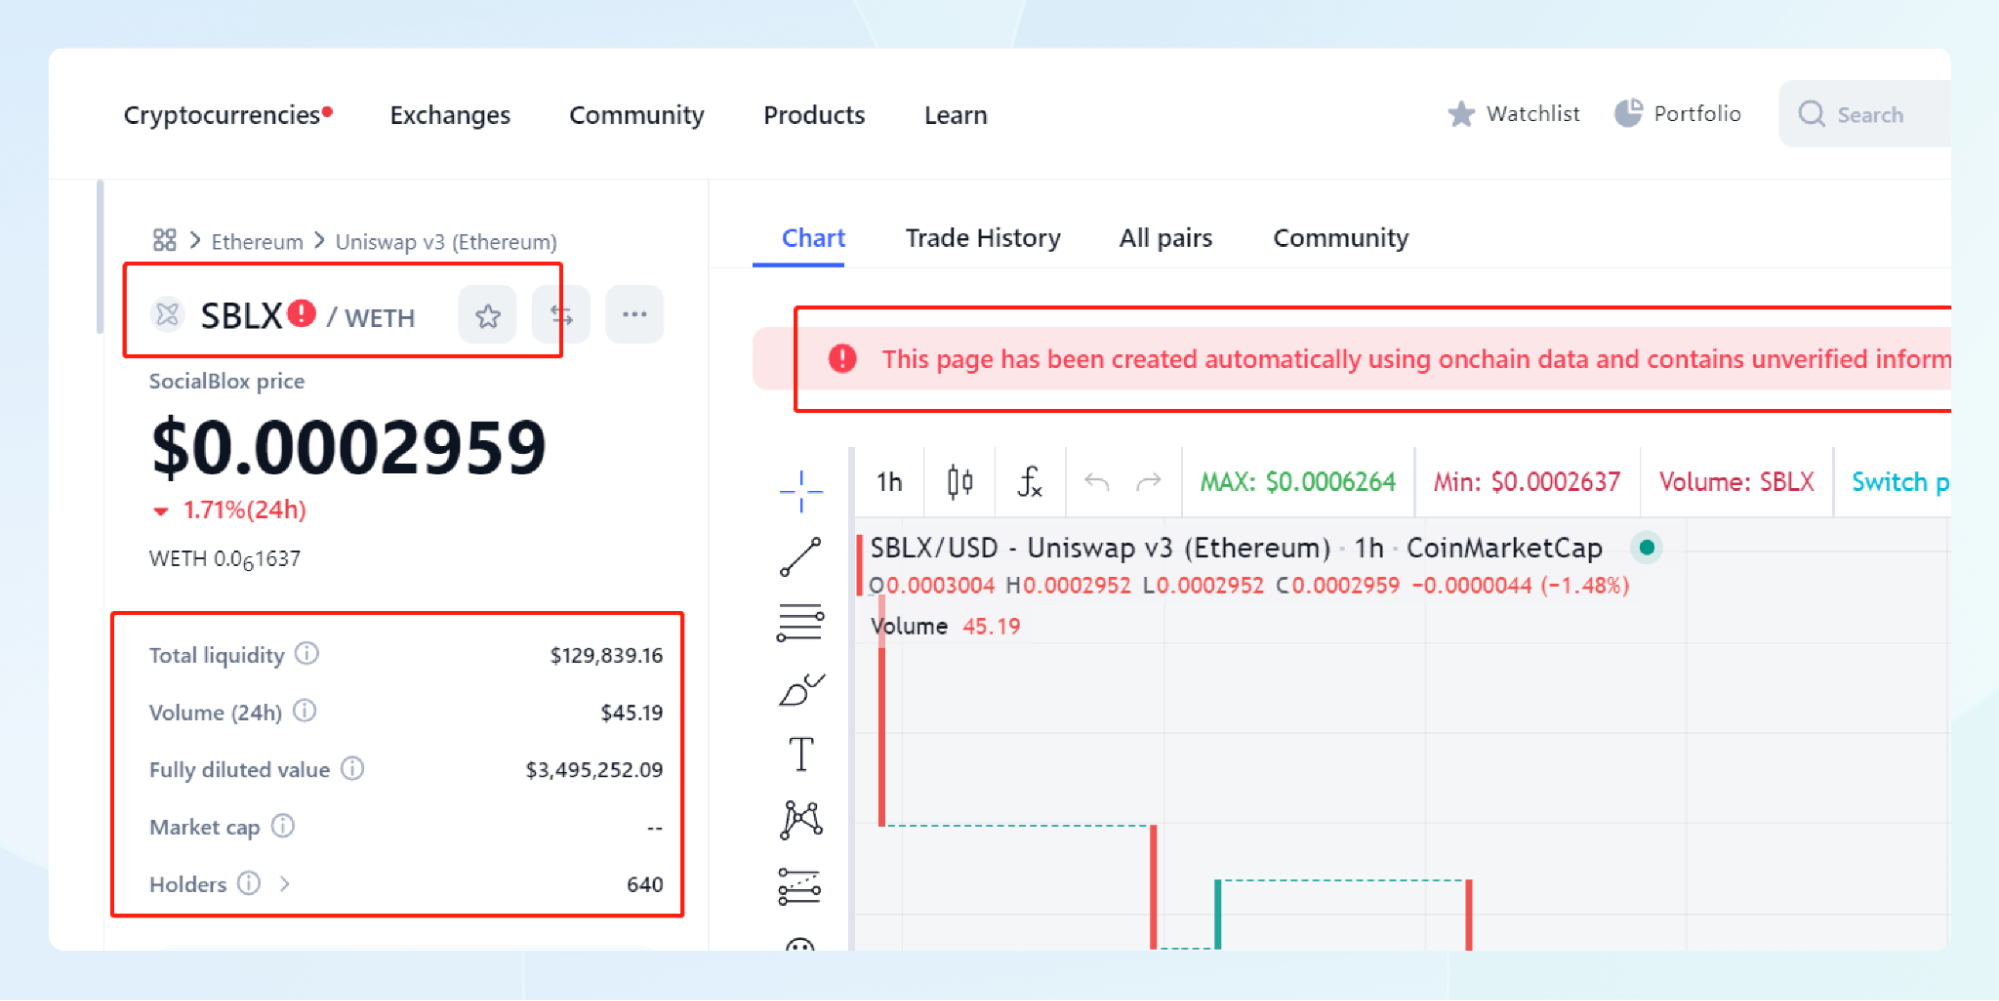Select the forecasting position tool
1999x1001 pixels.
pyautogui.click(x=800, y=886)
